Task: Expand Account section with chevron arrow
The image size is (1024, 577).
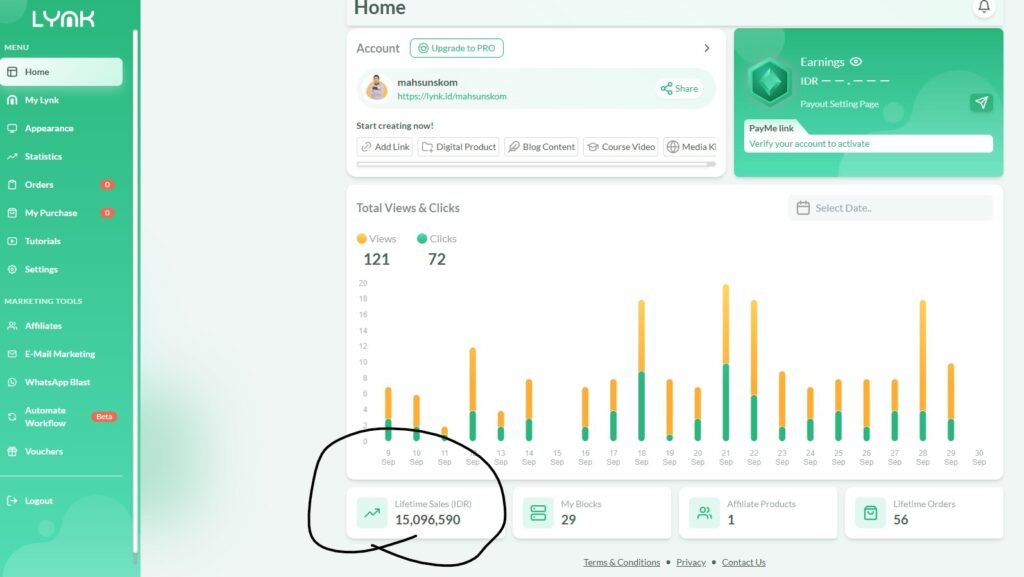Action: [707, 48]
